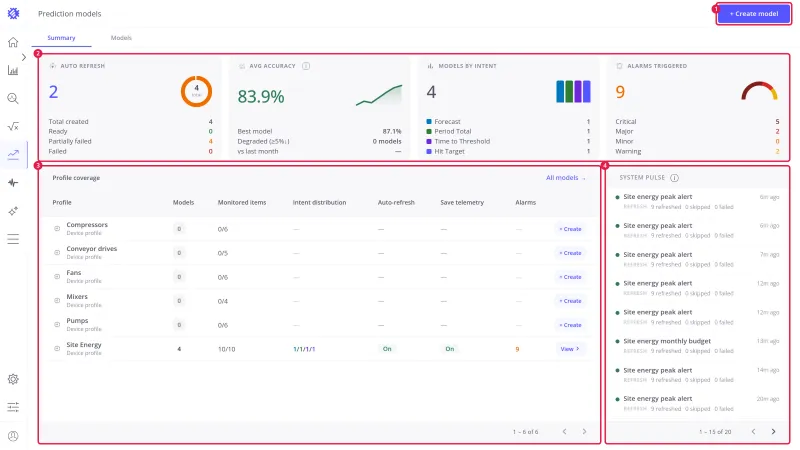The height and width of the screenshot is (450, 800).
Task: Click the Site Energy intent distribution 1/1/1/1
Action: point(304,349)
